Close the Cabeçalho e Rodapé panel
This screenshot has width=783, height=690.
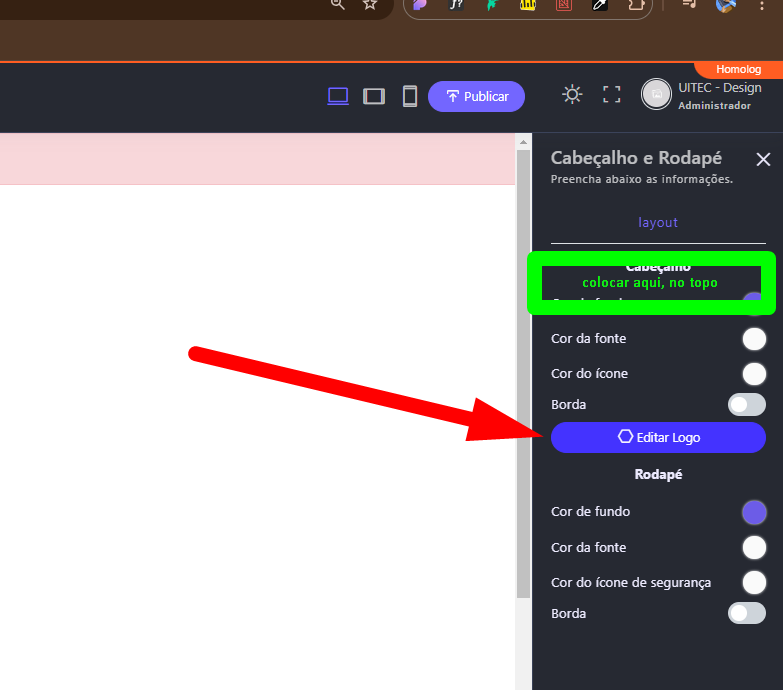pyautogui.click(x=763, y=159)
